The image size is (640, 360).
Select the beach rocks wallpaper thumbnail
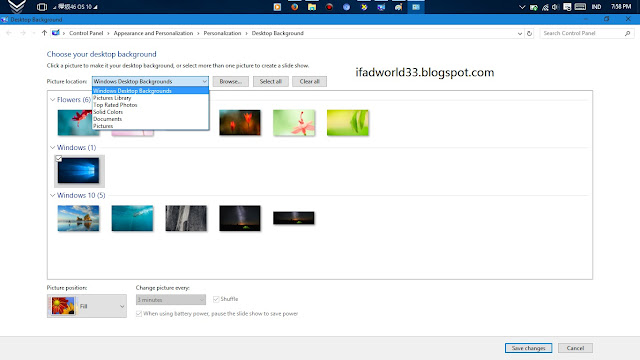tap(78, 218)
